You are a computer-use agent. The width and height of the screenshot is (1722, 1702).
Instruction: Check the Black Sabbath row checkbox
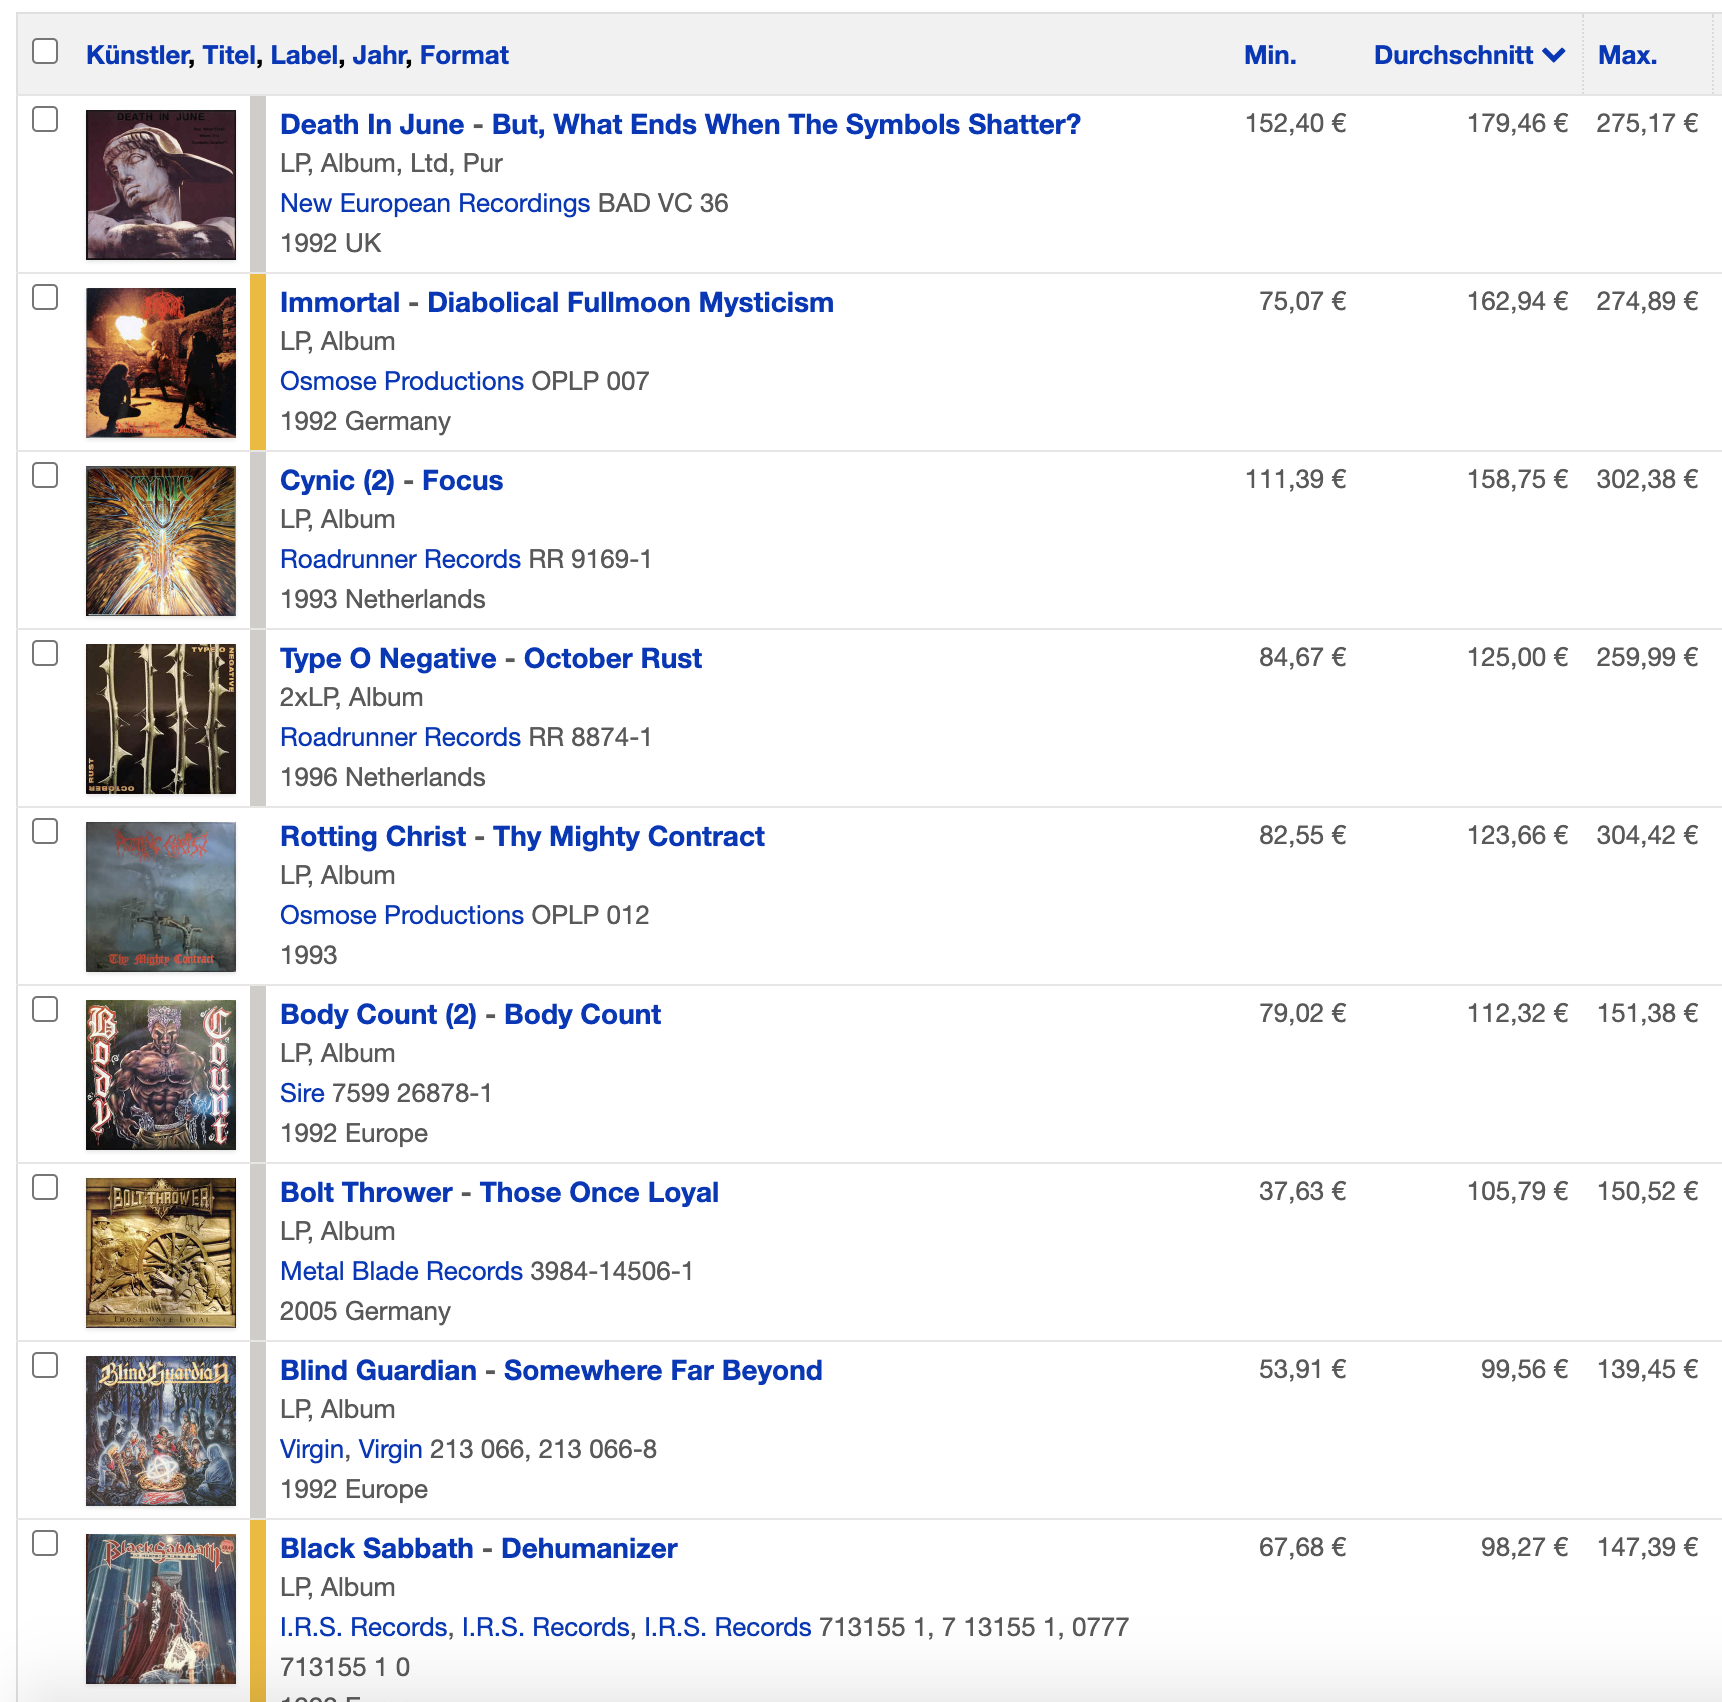click(45, 1543)
